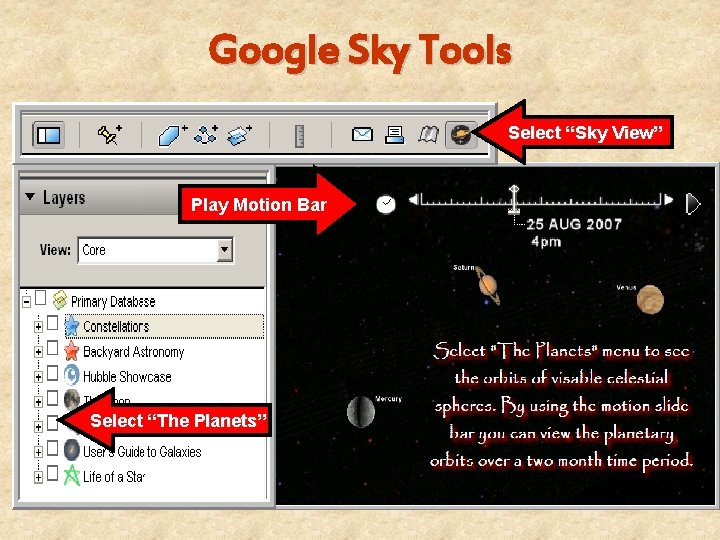The image size is (720, 540).
Task: Click the green star Life of a Star icon
Action: click(72, 475)
